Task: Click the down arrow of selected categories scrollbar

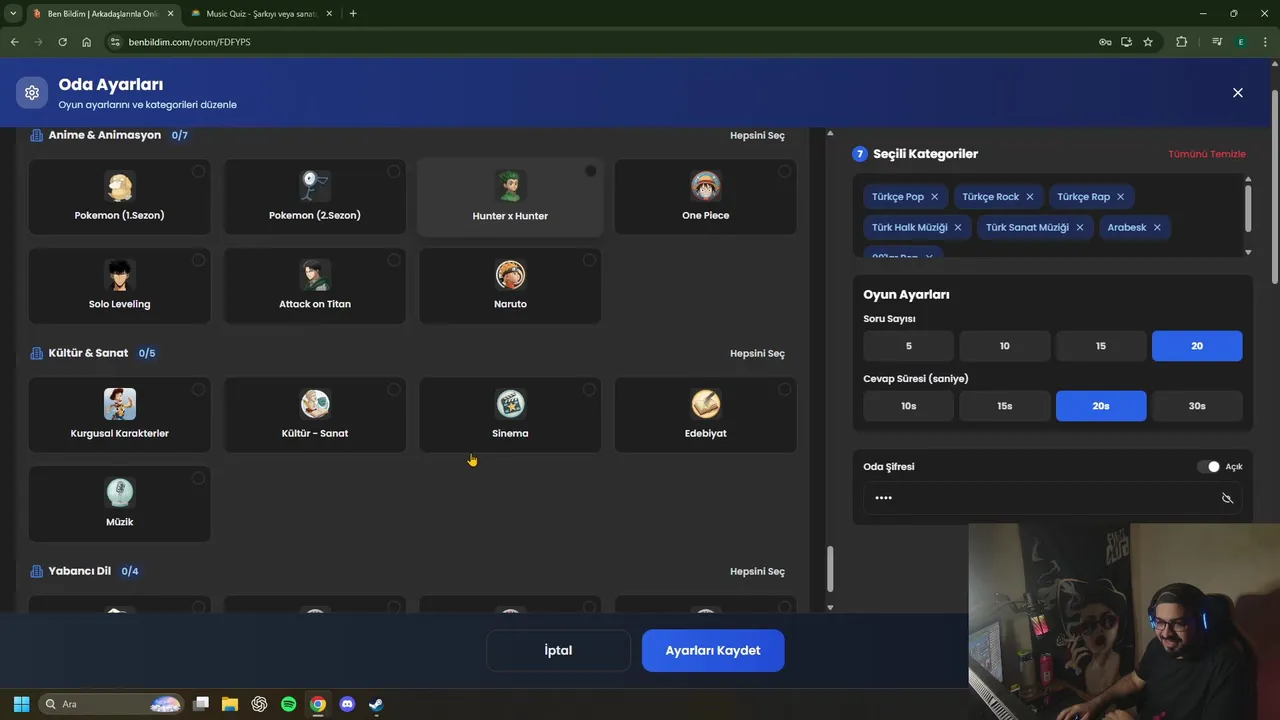Action: pos(1247,252)
